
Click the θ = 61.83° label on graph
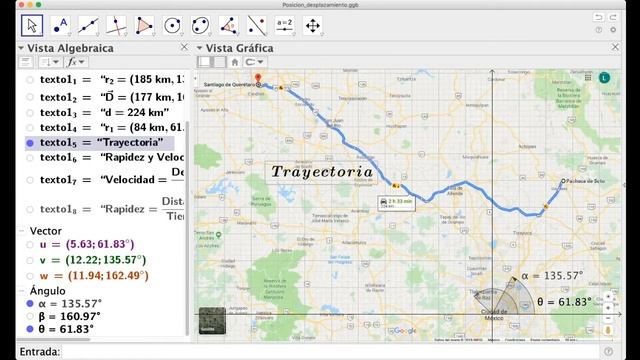tap(564, 302)
